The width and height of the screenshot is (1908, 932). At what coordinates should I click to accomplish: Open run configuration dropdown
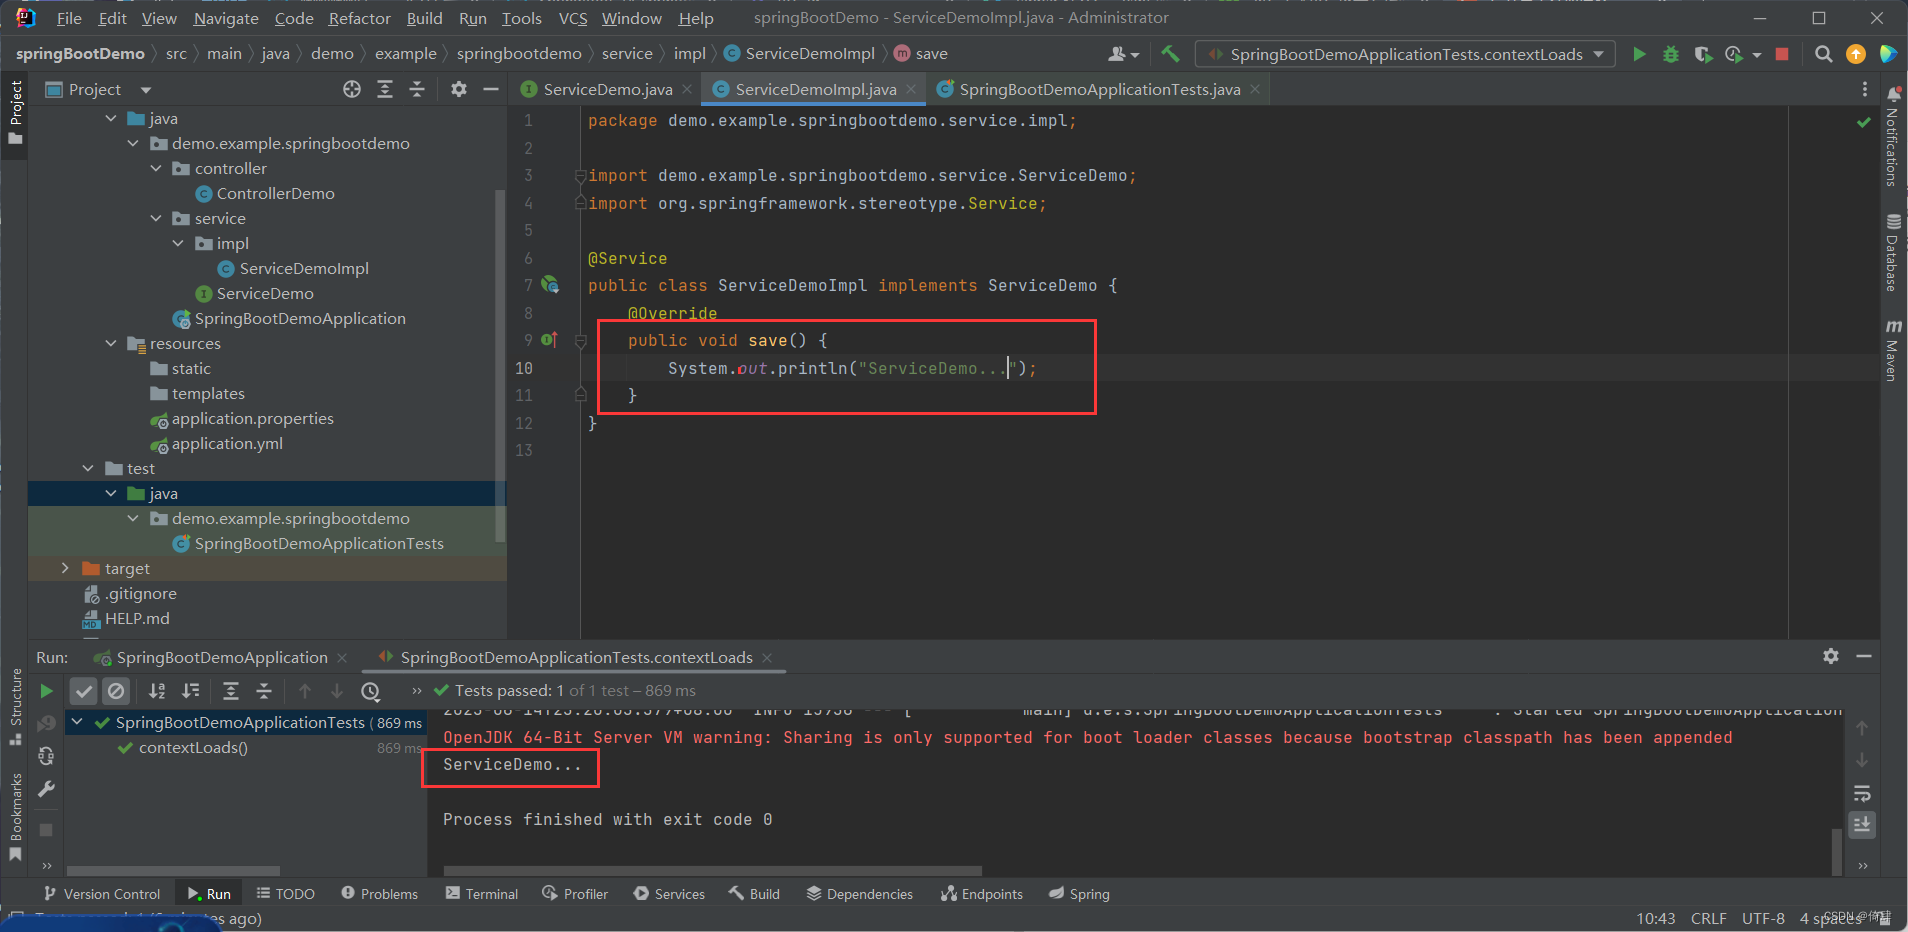click(x=1405, y=54)
